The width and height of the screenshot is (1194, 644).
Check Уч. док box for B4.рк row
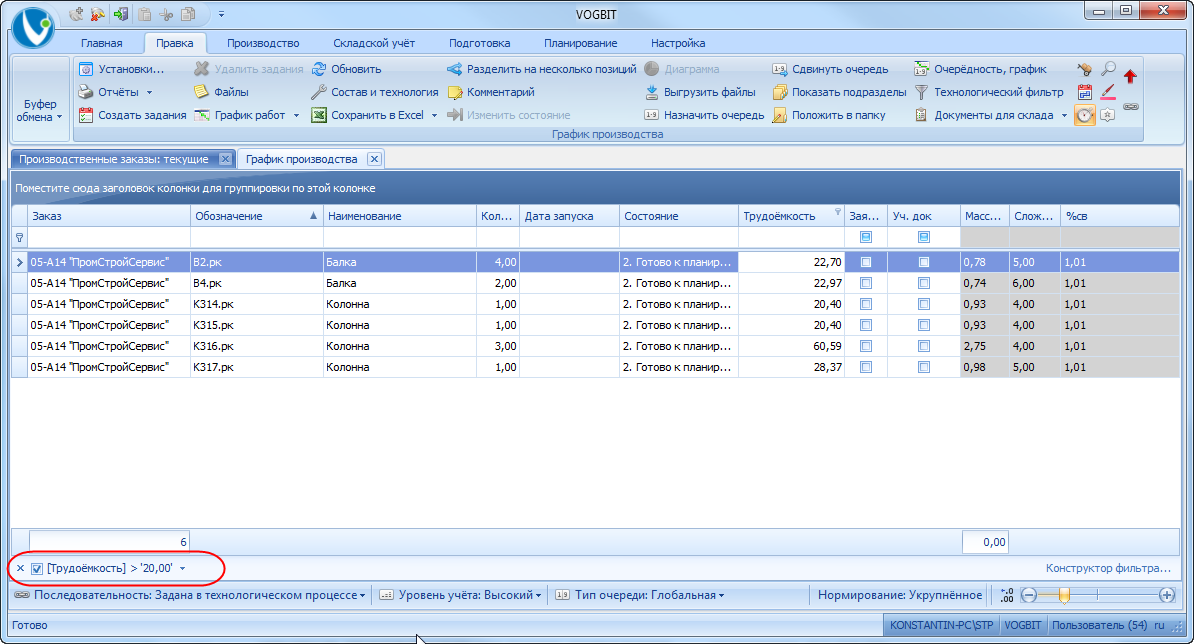click(924, 283)
